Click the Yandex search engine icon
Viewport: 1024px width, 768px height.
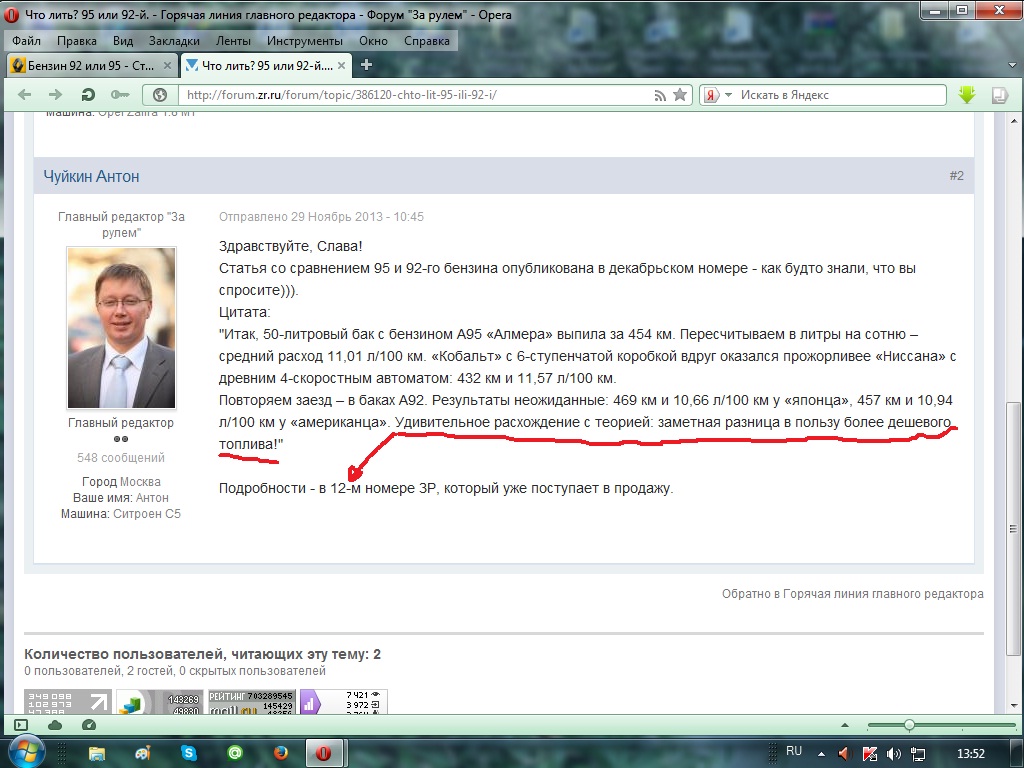(711, 95)
